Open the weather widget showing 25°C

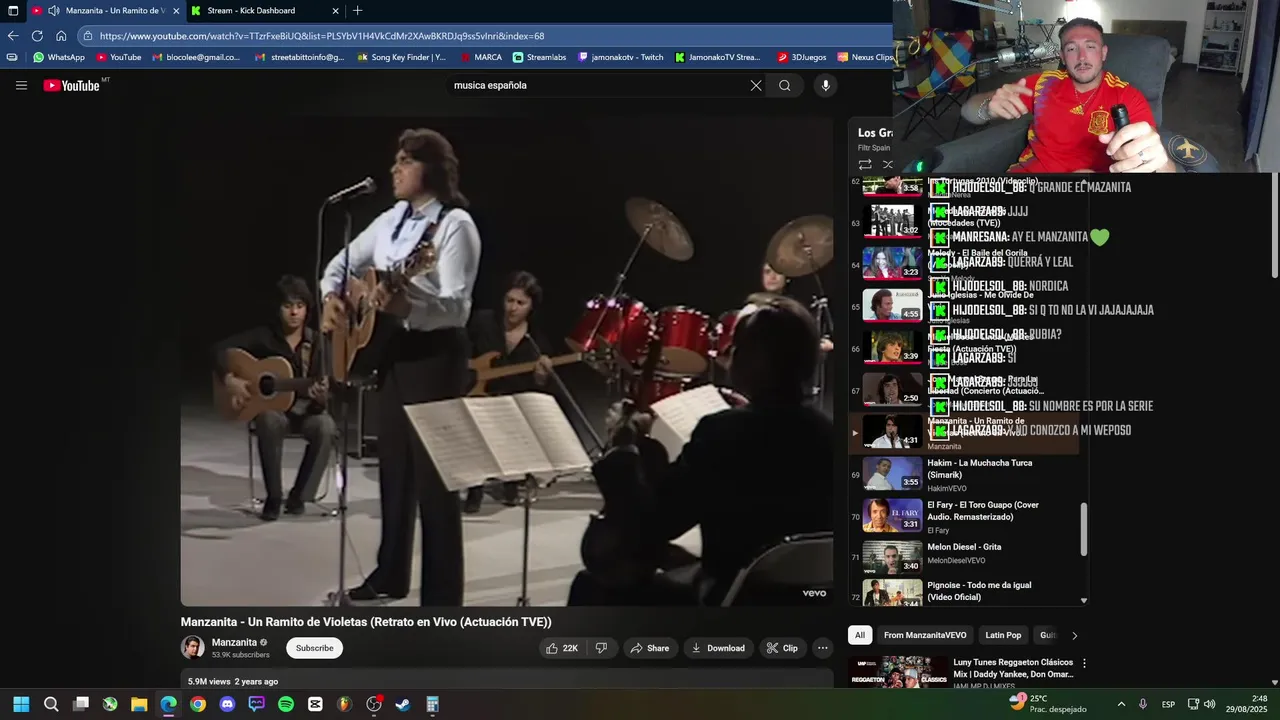click(1048, 703)
